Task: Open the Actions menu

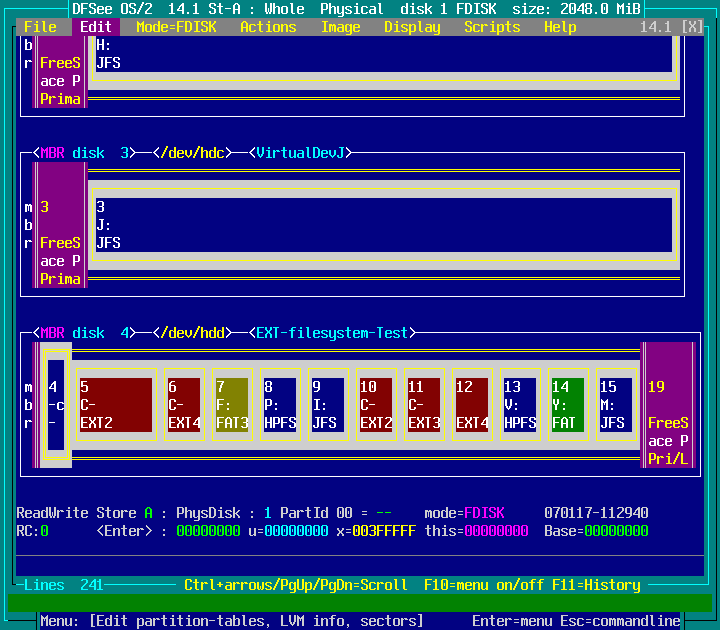Action: click(x=268, y=27)
